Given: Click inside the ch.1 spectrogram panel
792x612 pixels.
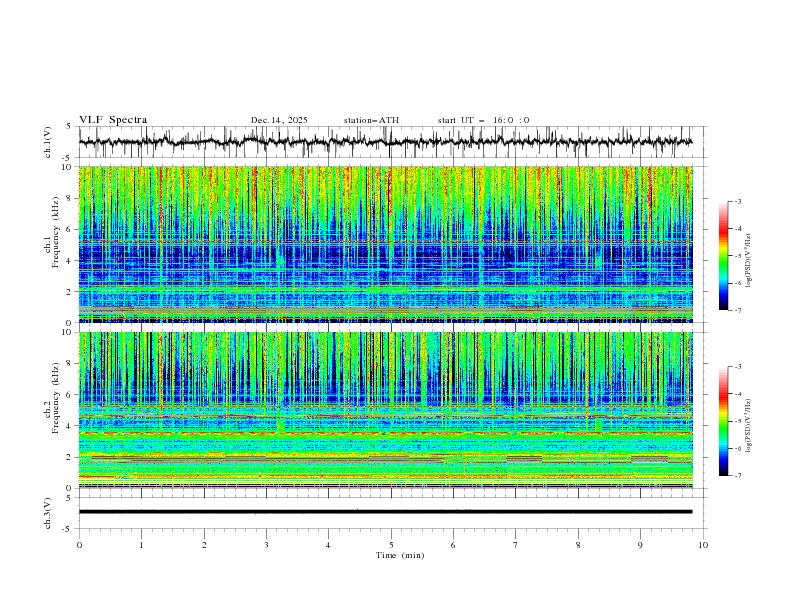Looking at the screenshot, I should pyautogui.click(x=386, y=244).
